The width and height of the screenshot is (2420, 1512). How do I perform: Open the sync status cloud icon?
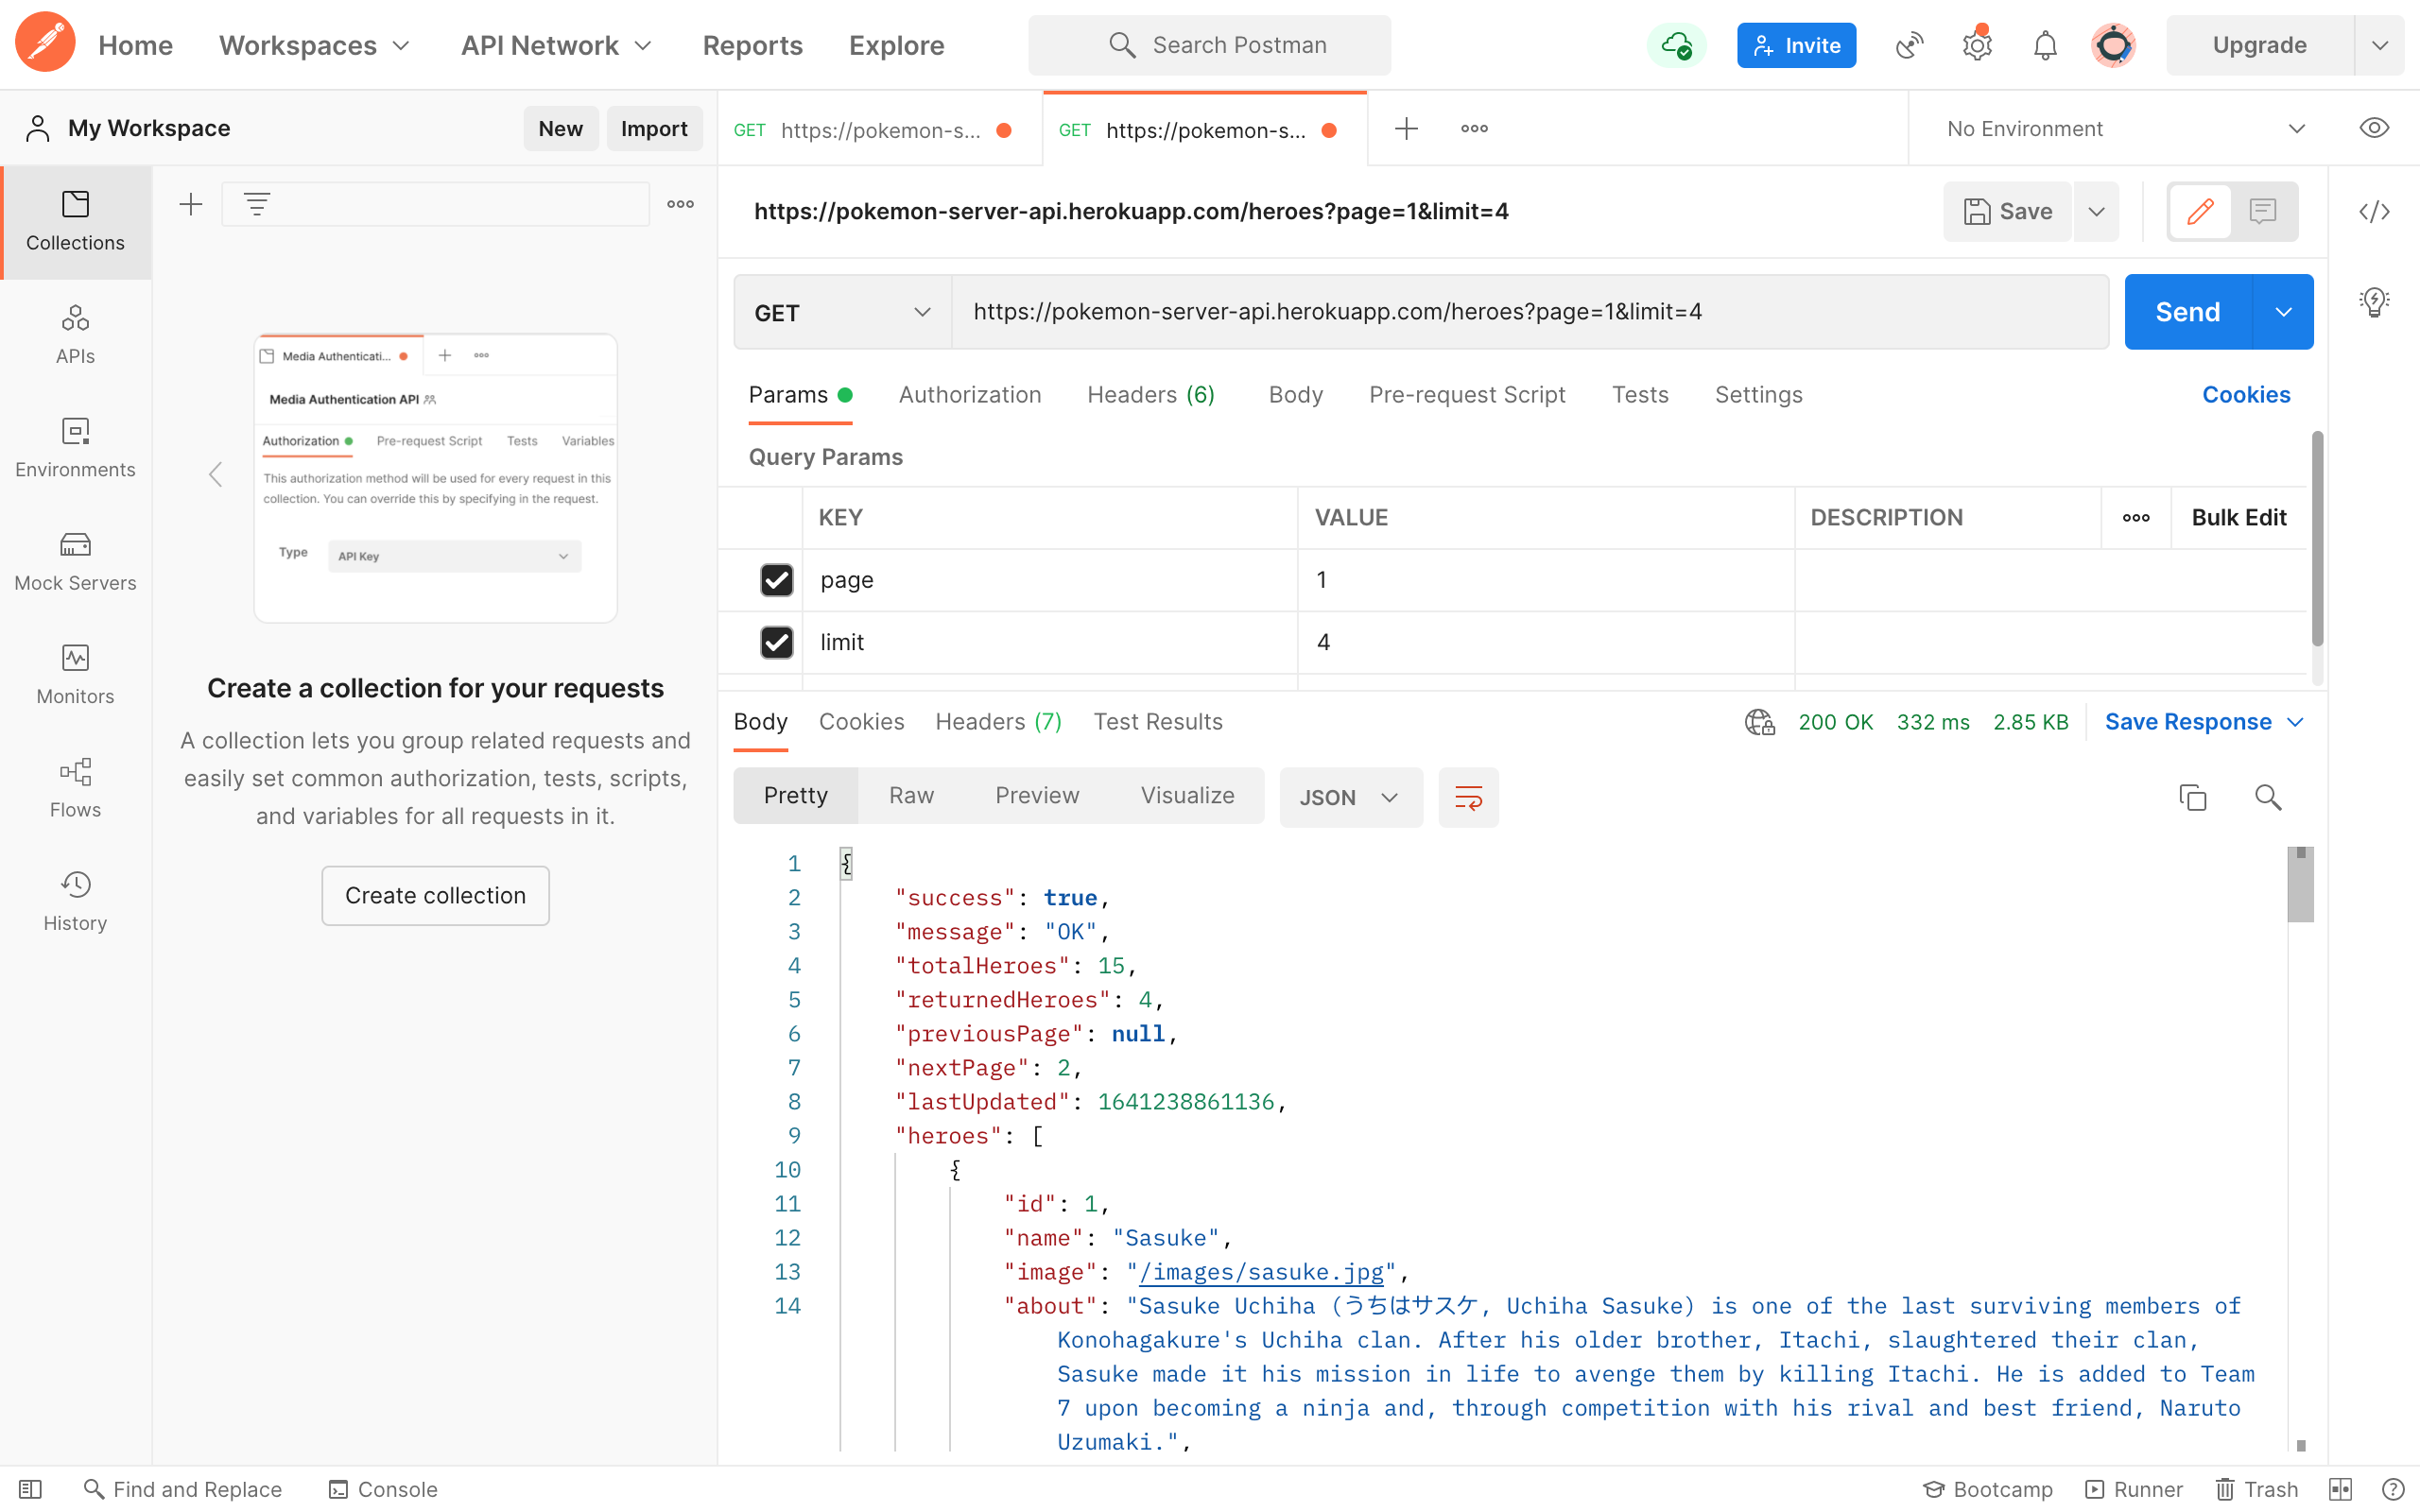pyautogui.click(x=1676, y=45)
